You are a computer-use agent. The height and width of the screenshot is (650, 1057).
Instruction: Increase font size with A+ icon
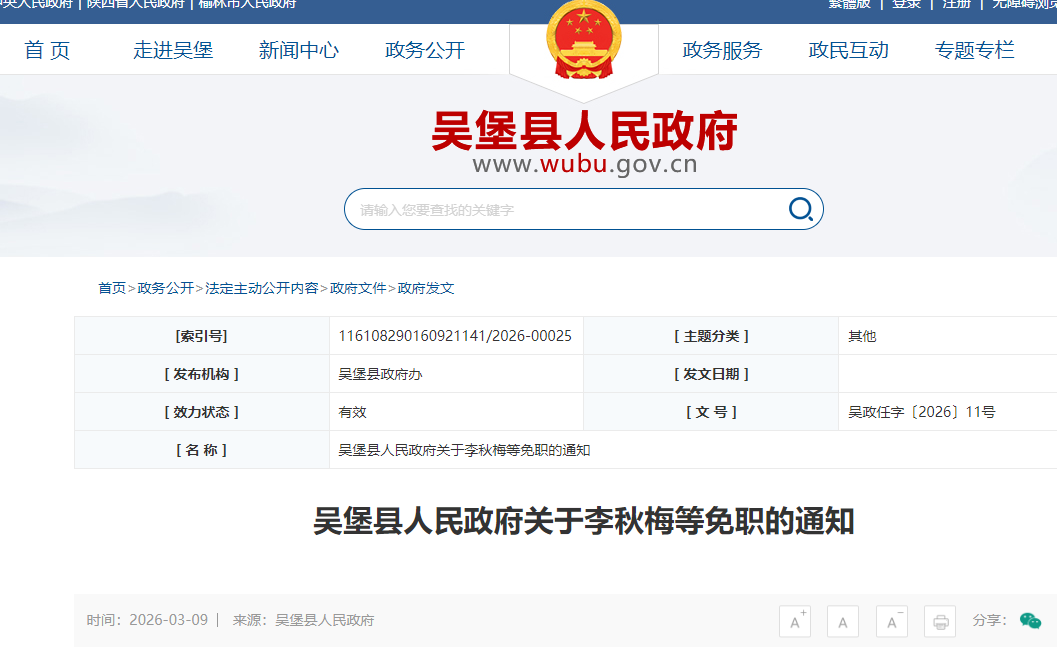tap(795, 621)
